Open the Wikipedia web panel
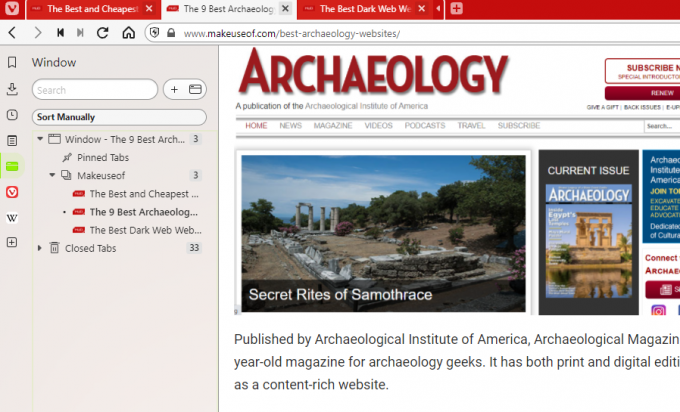 coord(12,218)
